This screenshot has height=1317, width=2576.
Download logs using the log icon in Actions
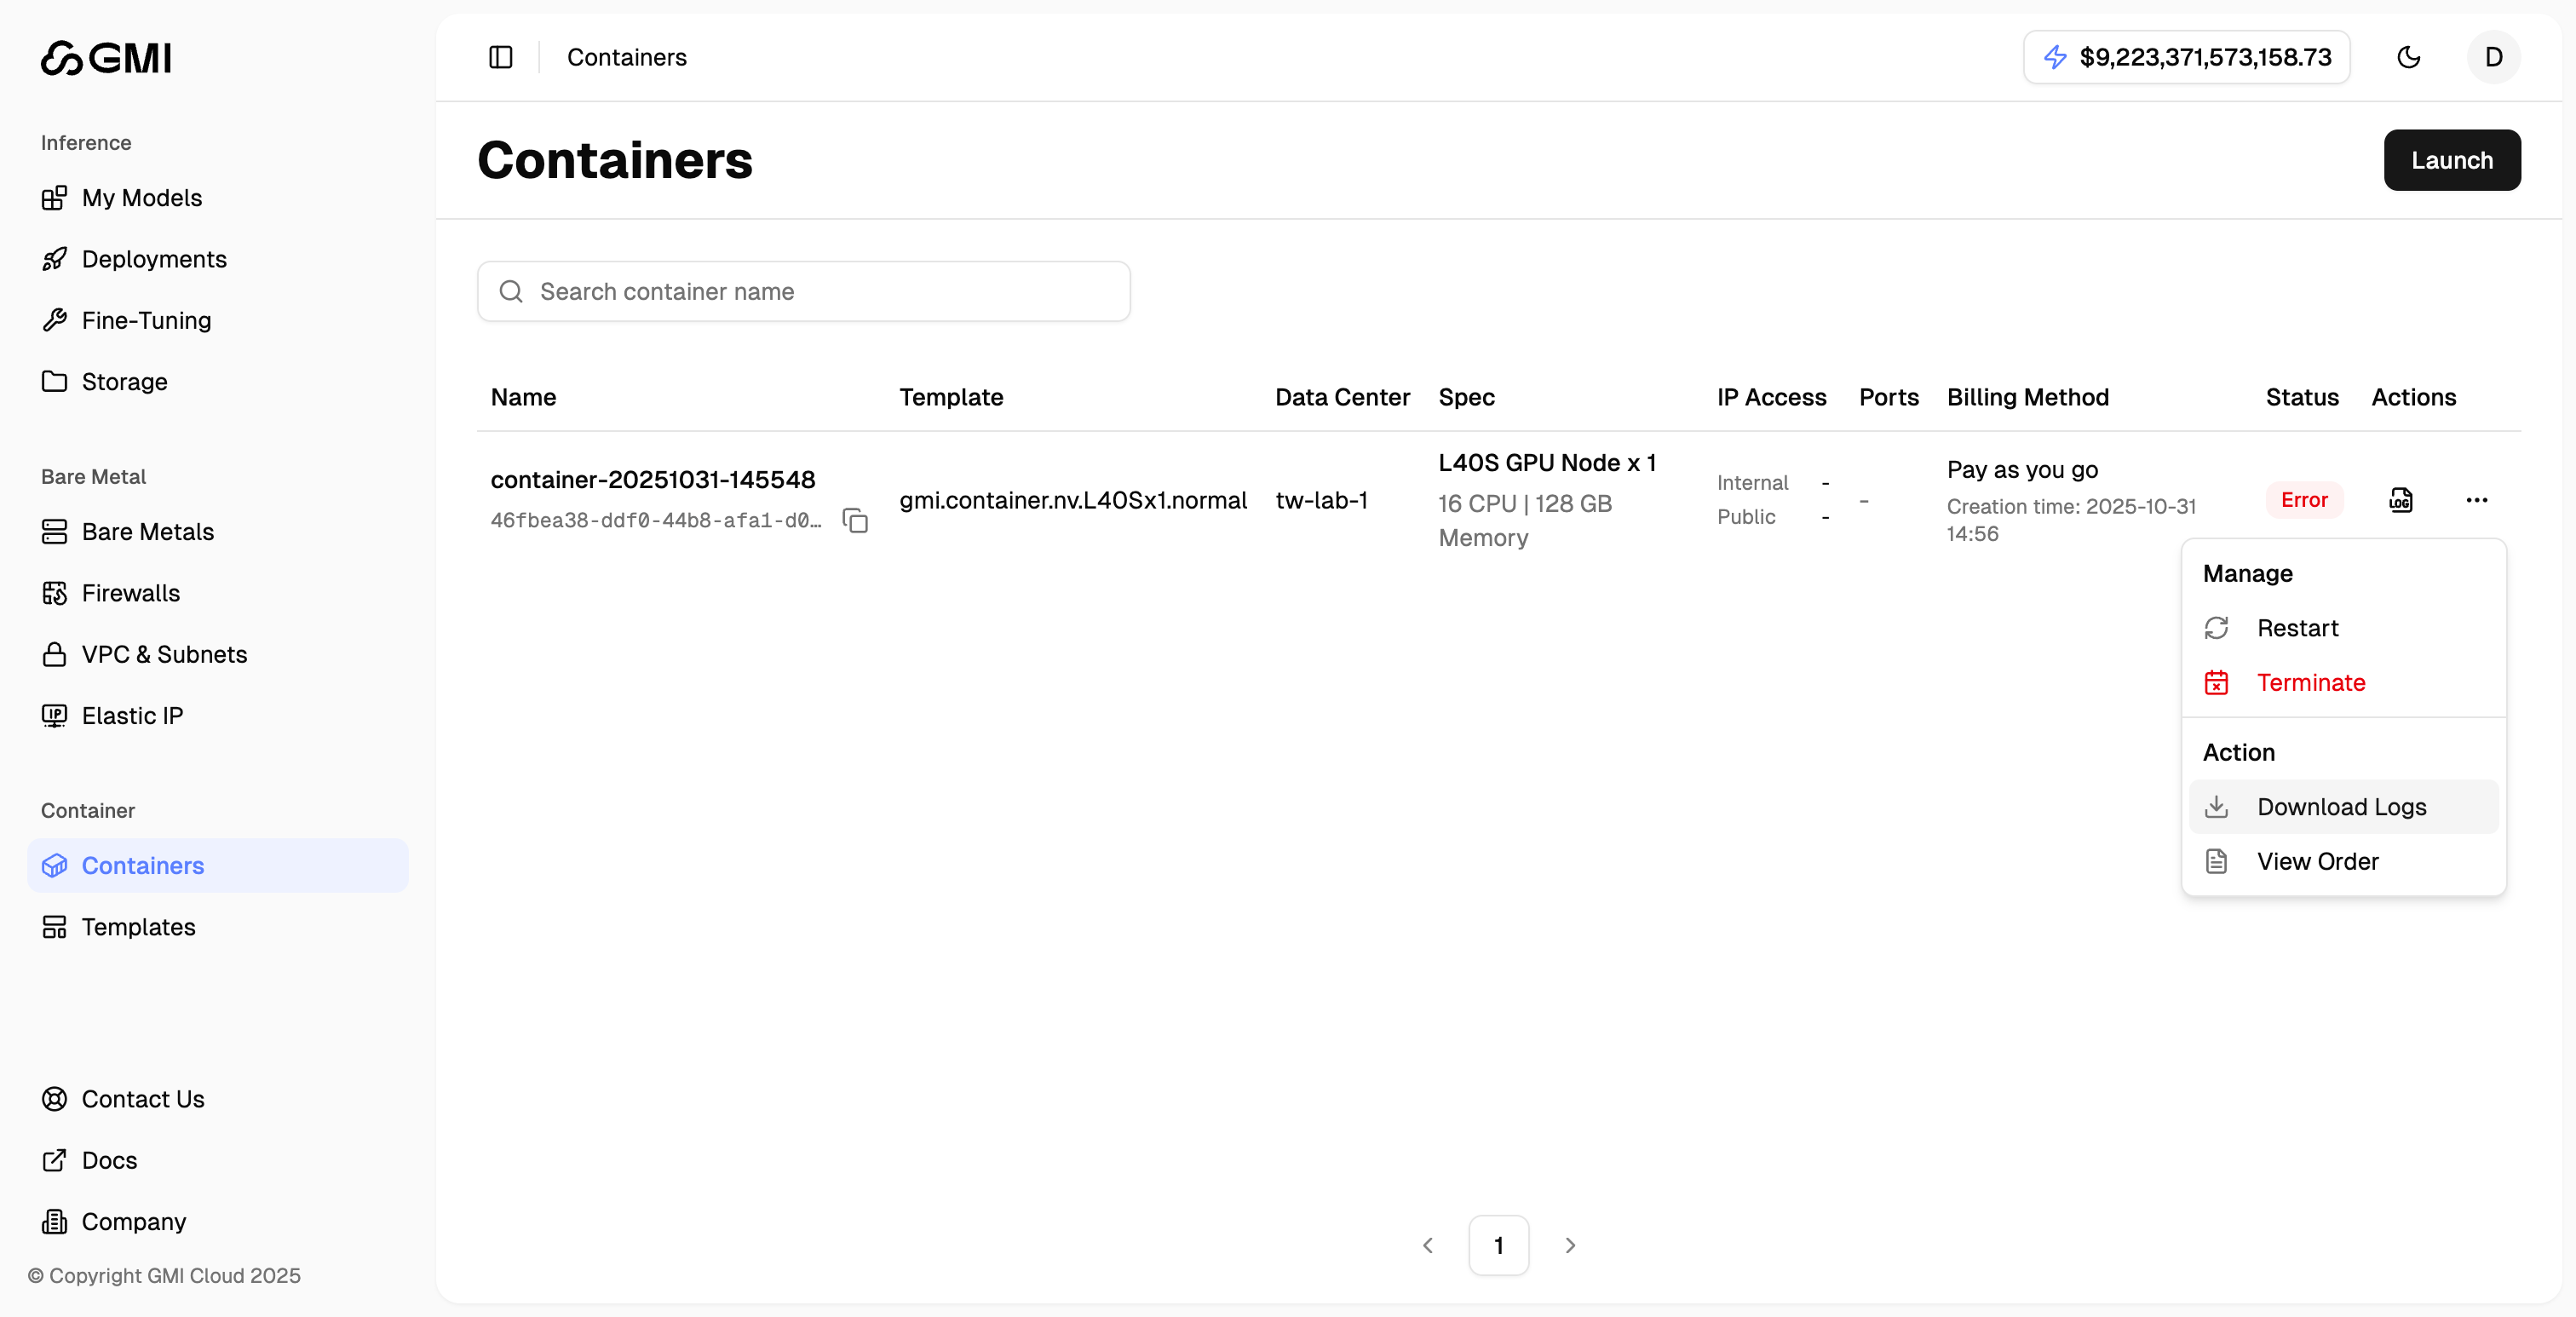(x=2402, y=500)
